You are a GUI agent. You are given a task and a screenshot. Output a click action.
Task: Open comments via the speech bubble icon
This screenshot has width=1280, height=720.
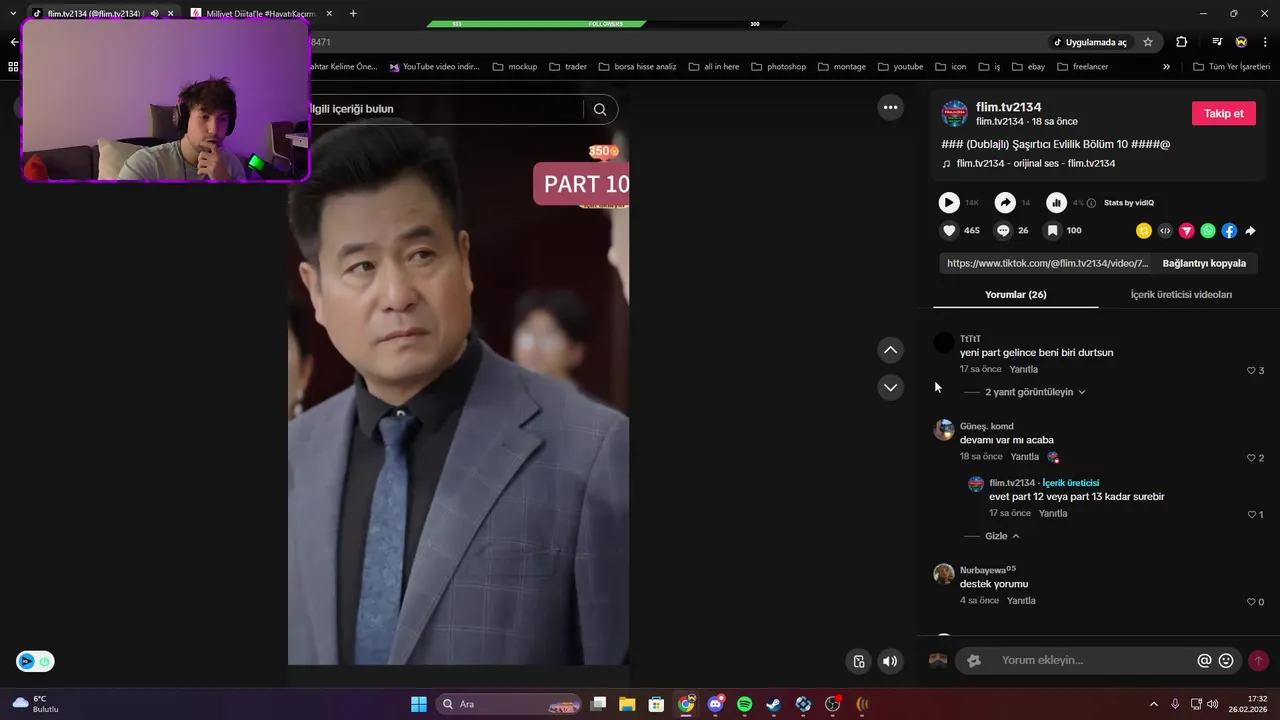1003,230
